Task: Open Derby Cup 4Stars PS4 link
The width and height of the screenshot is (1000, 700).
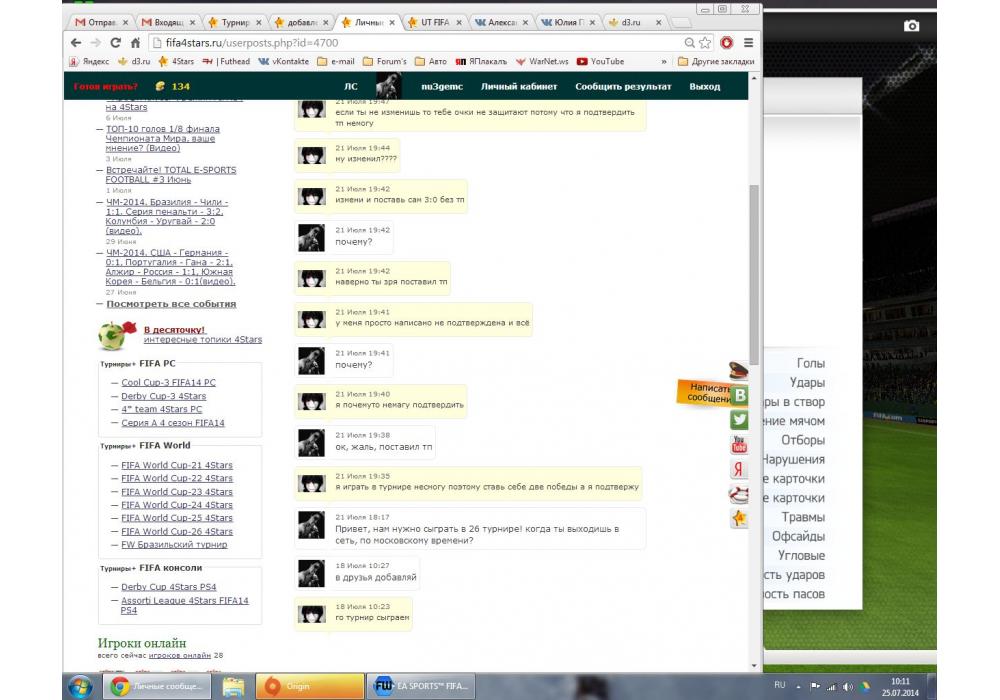Action: 168,587
